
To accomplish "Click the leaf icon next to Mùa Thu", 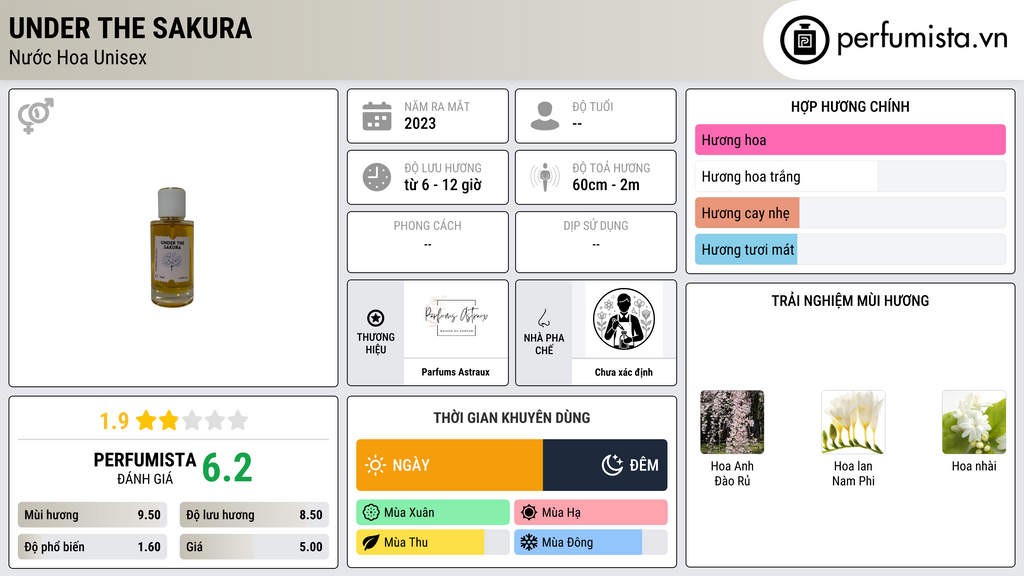I will click(371, 542).
